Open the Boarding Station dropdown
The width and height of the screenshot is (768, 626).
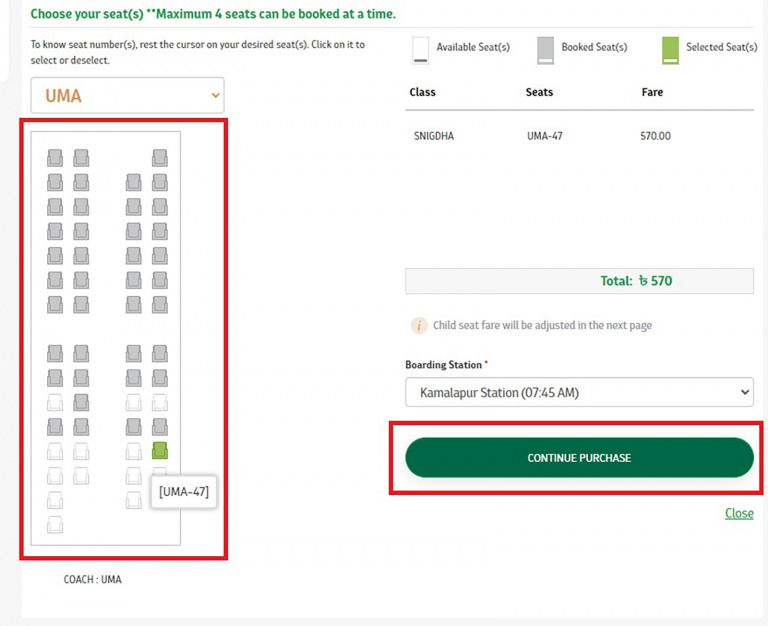pos(579,393)
